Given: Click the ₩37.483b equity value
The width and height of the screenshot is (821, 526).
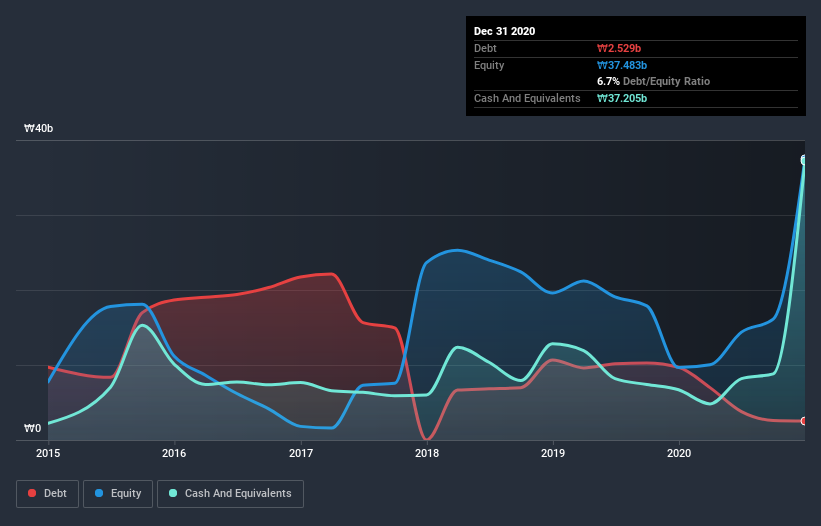Looking at the screenshot, I should (622, 65).
